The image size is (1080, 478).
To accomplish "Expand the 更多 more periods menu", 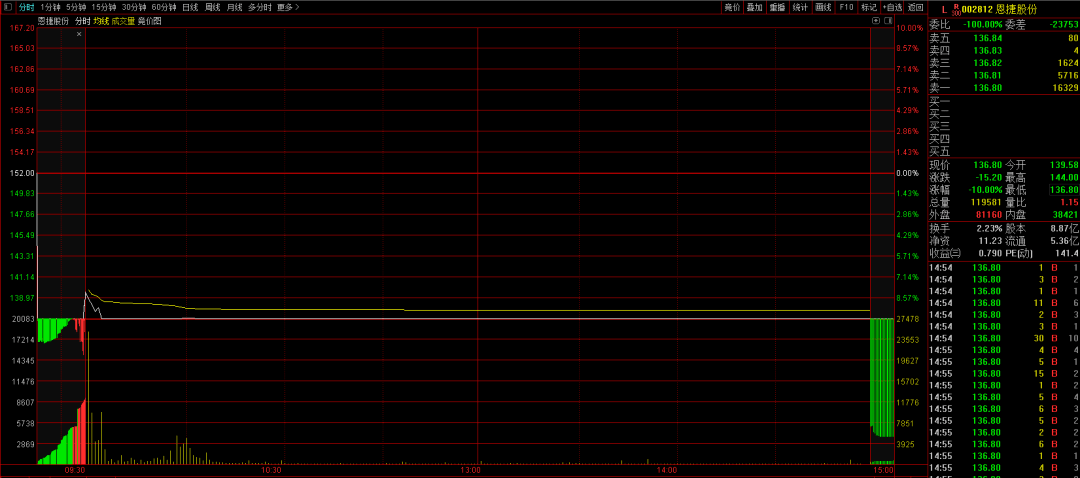I will 287,7.
